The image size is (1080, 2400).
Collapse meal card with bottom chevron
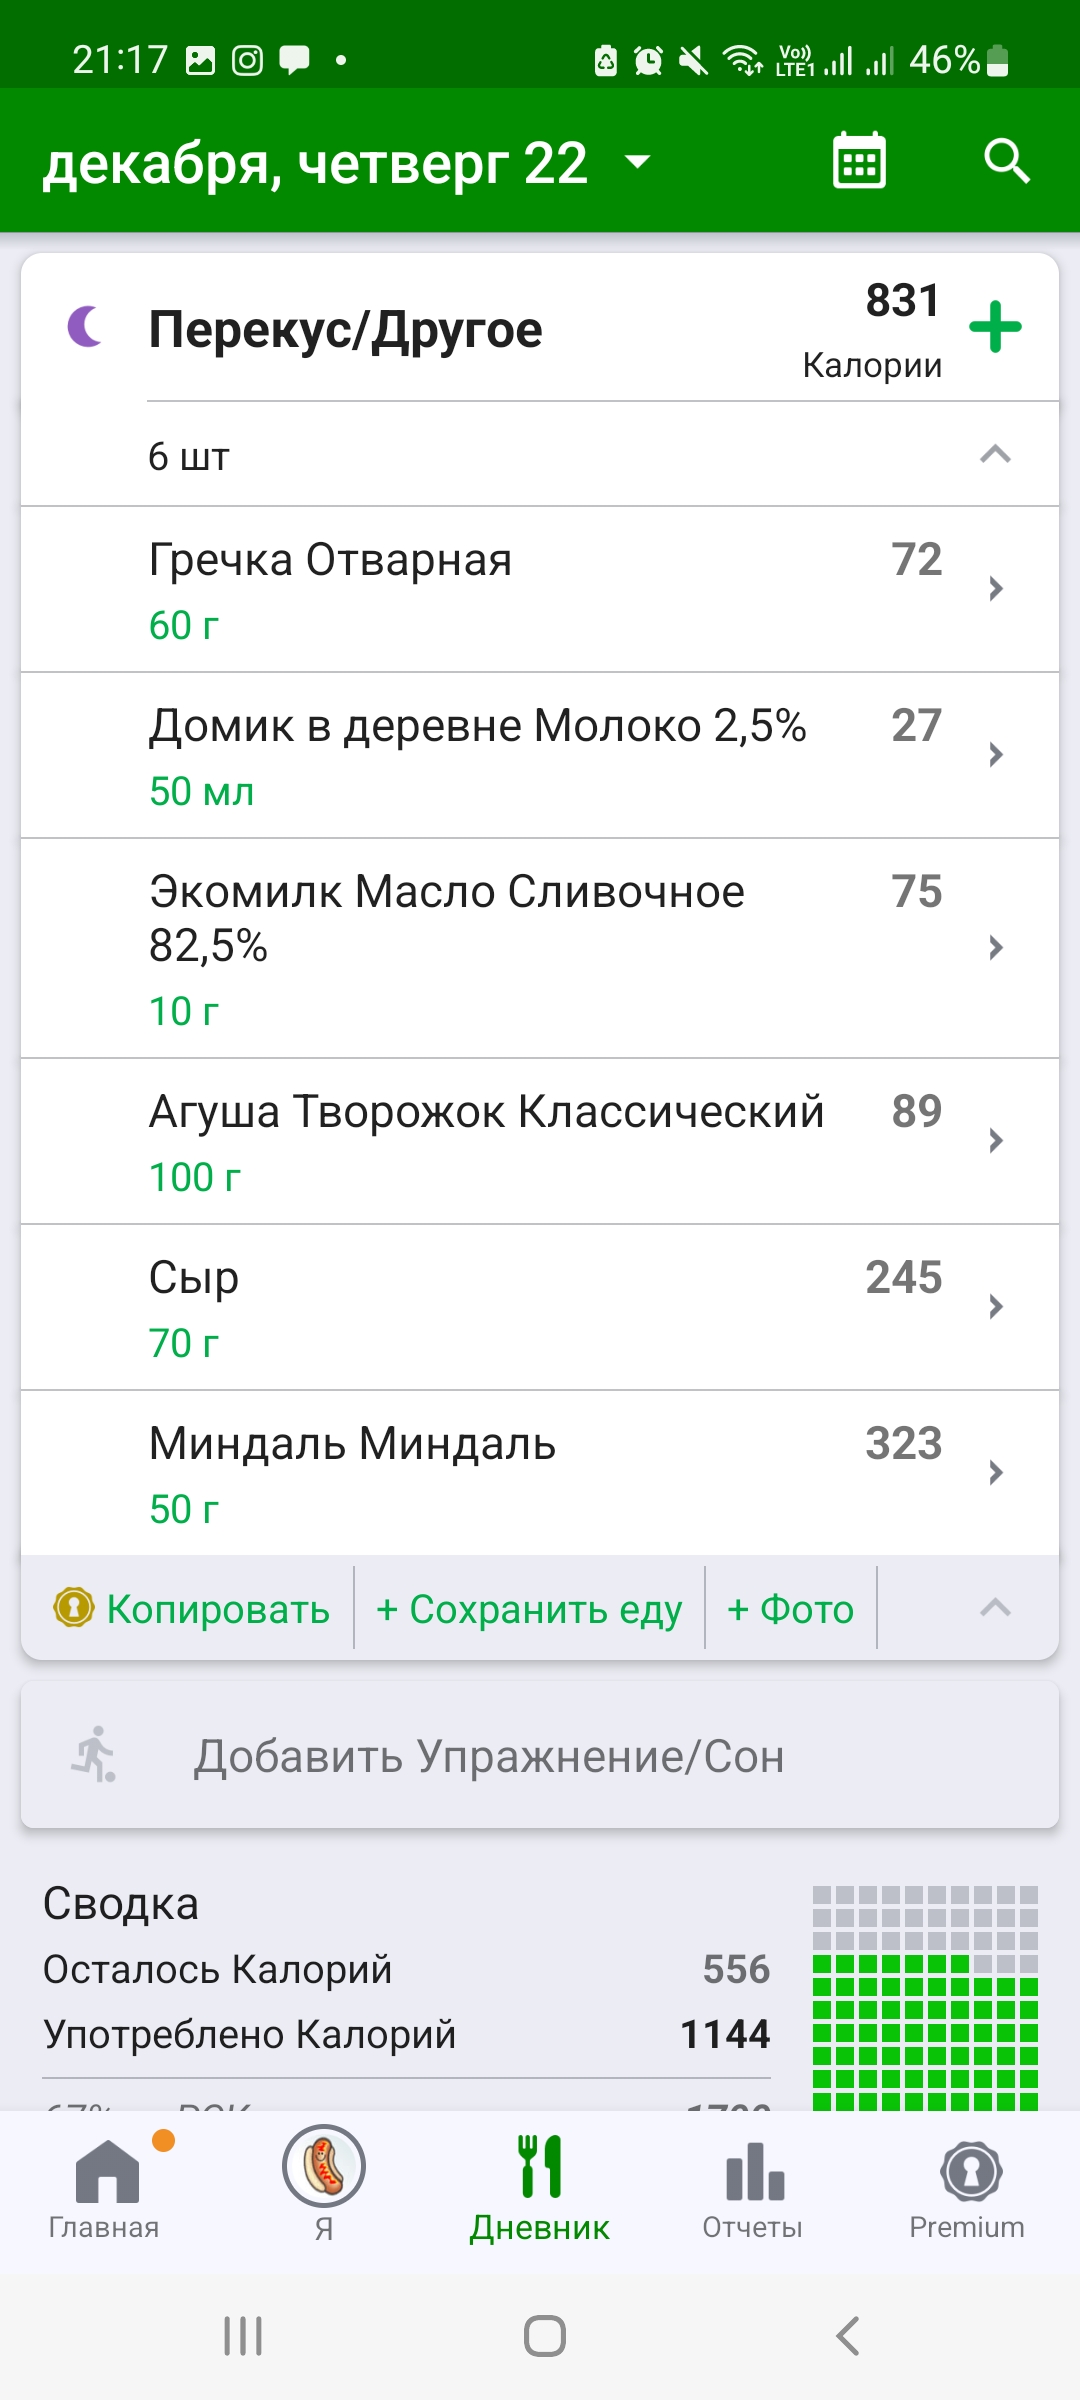coord(995,1608)
